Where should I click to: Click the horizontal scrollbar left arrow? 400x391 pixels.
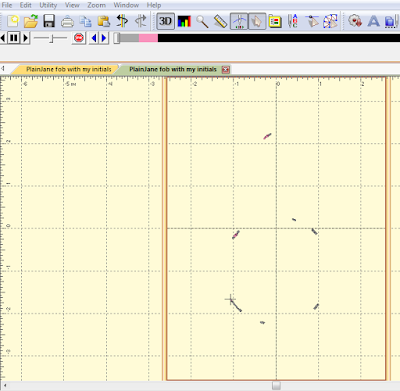pyautogui.click(x=5, y=385)
